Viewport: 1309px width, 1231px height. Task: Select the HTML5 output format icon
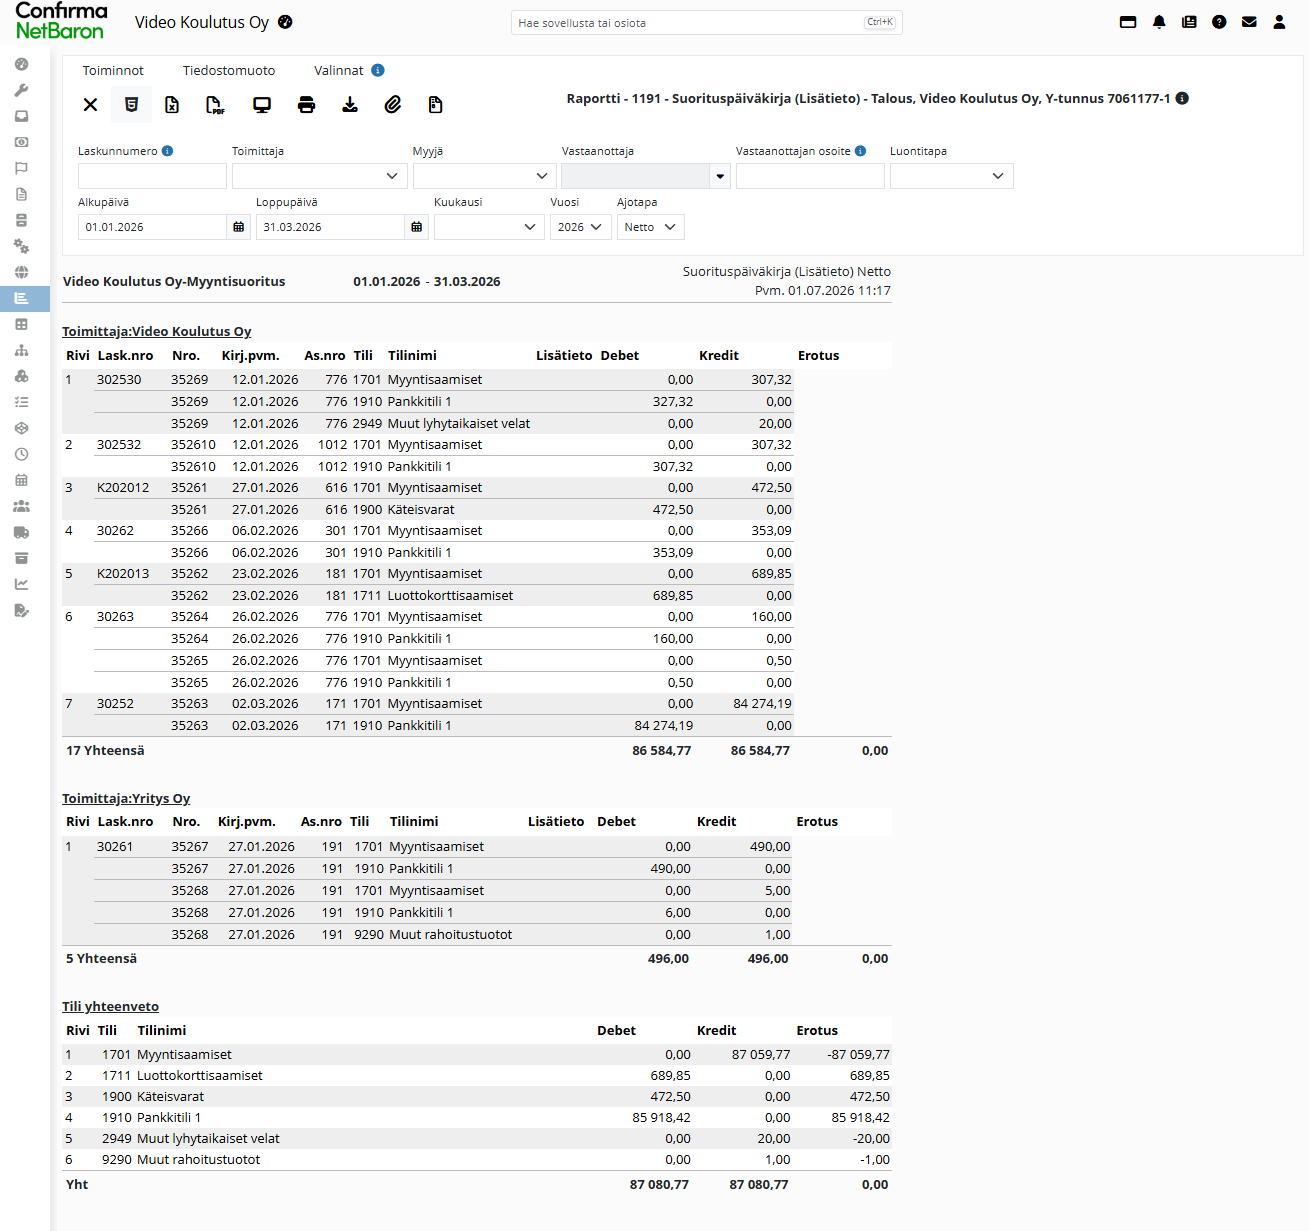131,105
